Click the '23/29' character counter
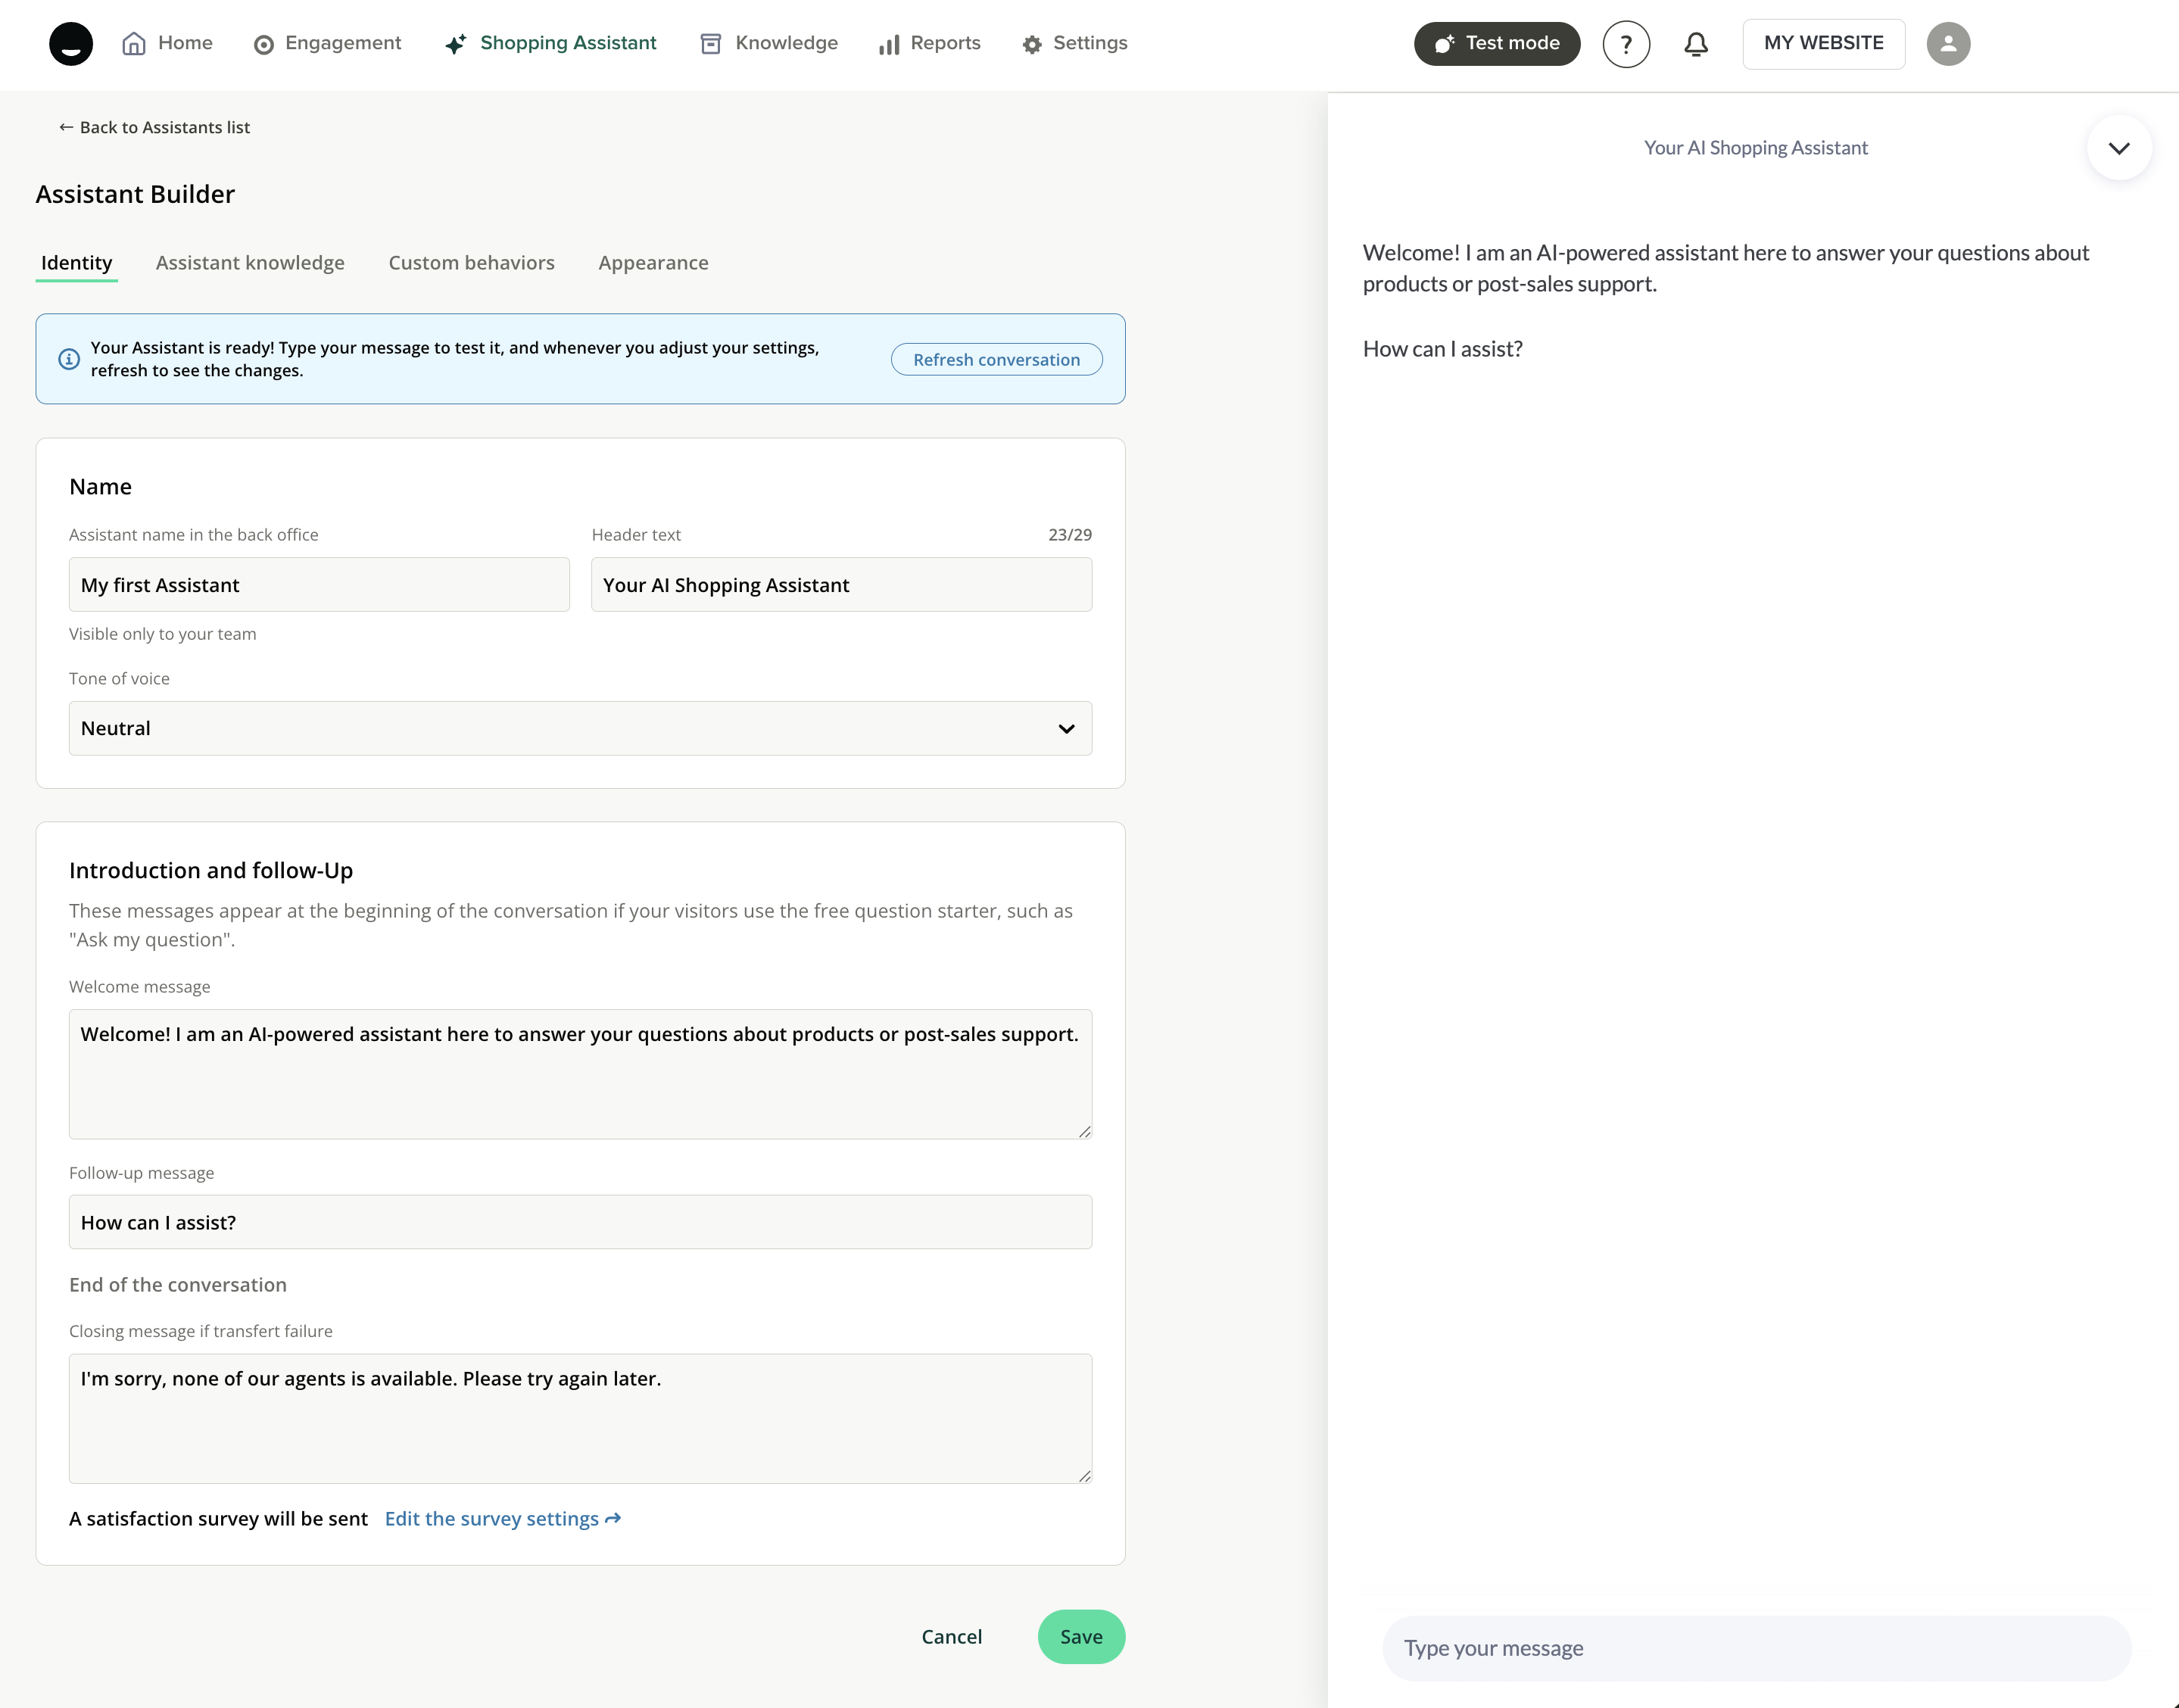The width and height of the screenshot is (2179, 1708). coord(1070,535)
